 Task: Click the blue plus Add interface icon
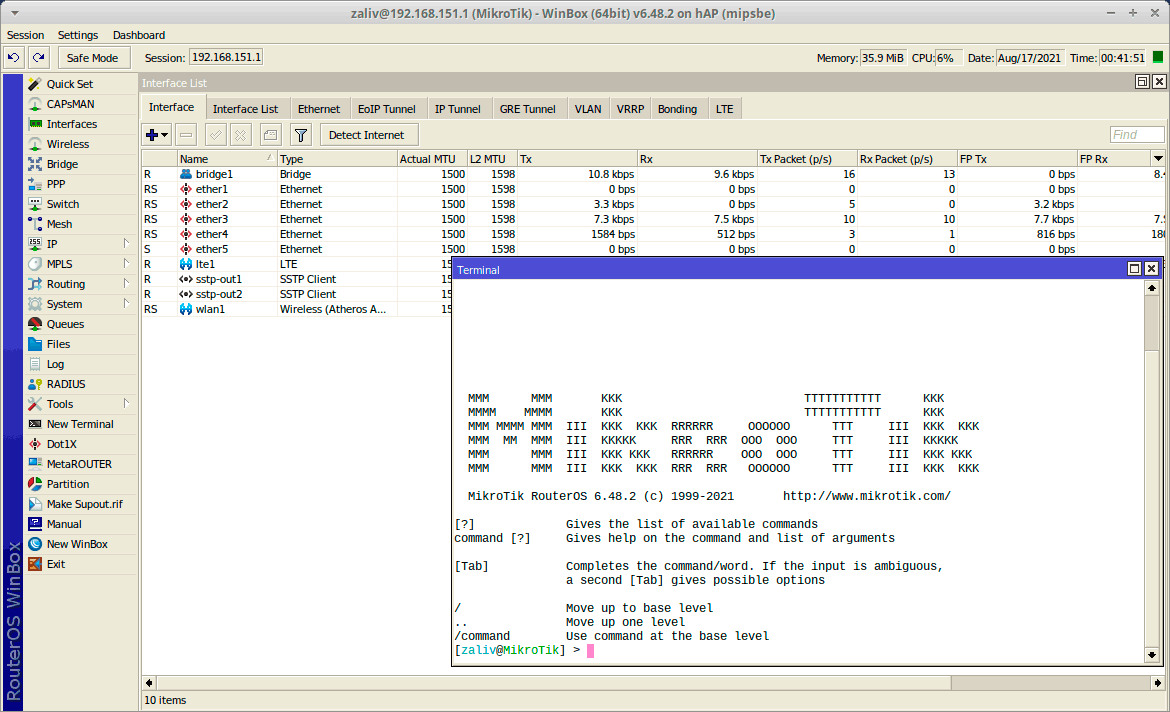coord(153,135)
